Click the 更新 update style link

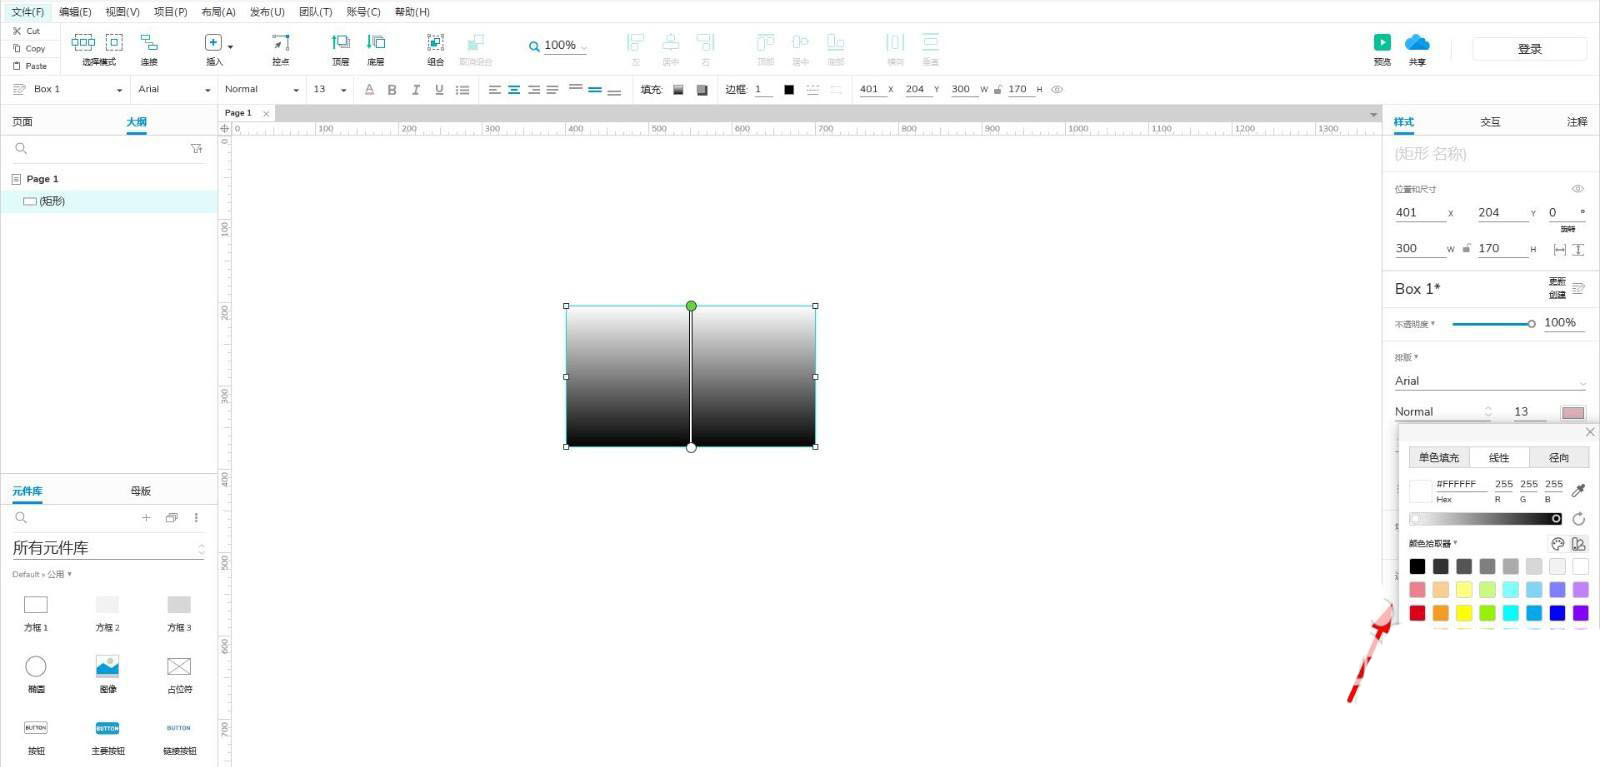[x=1557, y=282]
